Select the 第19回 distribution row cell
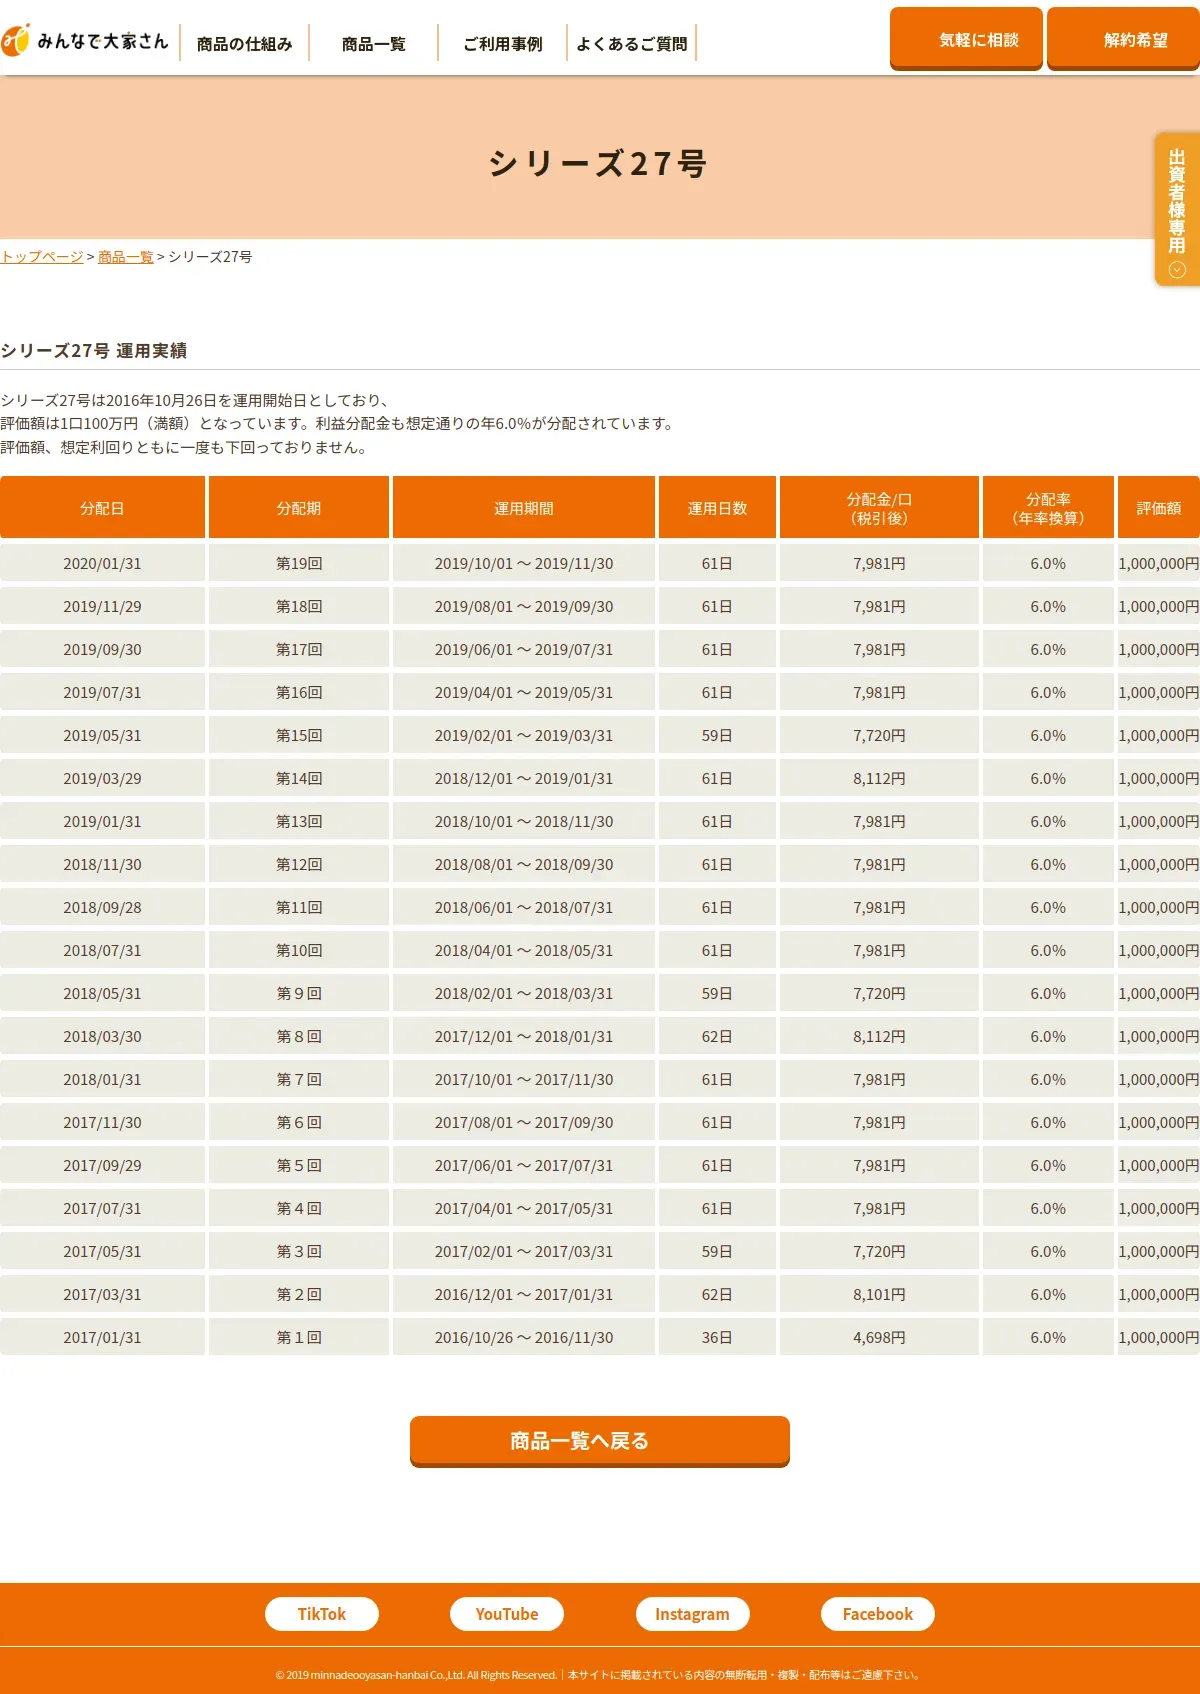Screen dimensions: 1200x1694 point(298,564)
